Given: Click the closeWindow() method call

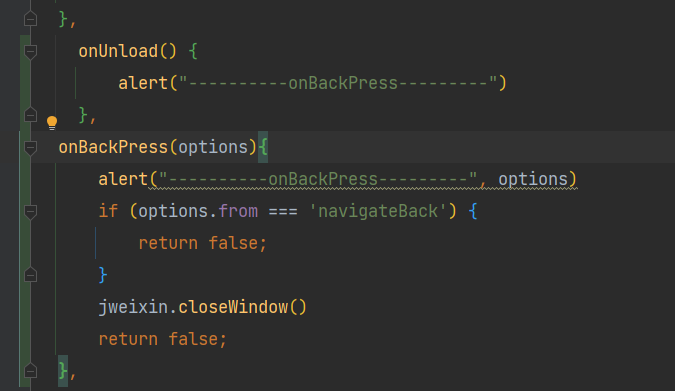Looking at the screenshot, I should (242, 307).
